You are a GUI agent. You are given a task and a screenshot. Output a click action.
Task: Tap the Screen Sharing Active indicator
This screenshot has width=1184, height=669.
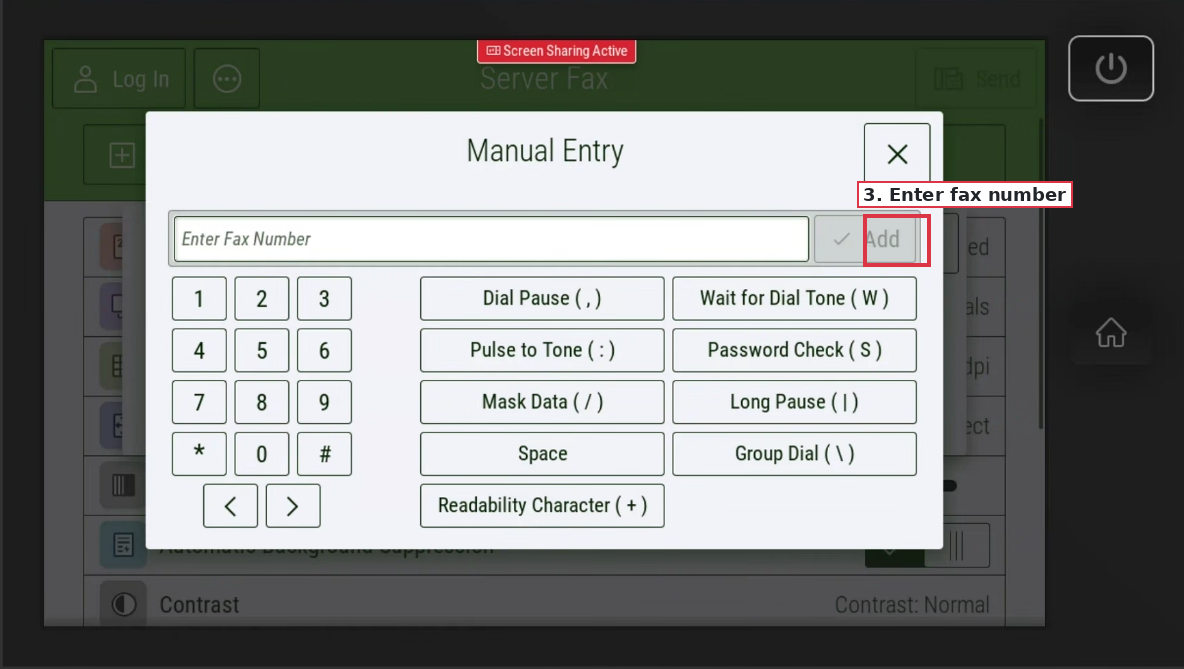pos(556,51)
